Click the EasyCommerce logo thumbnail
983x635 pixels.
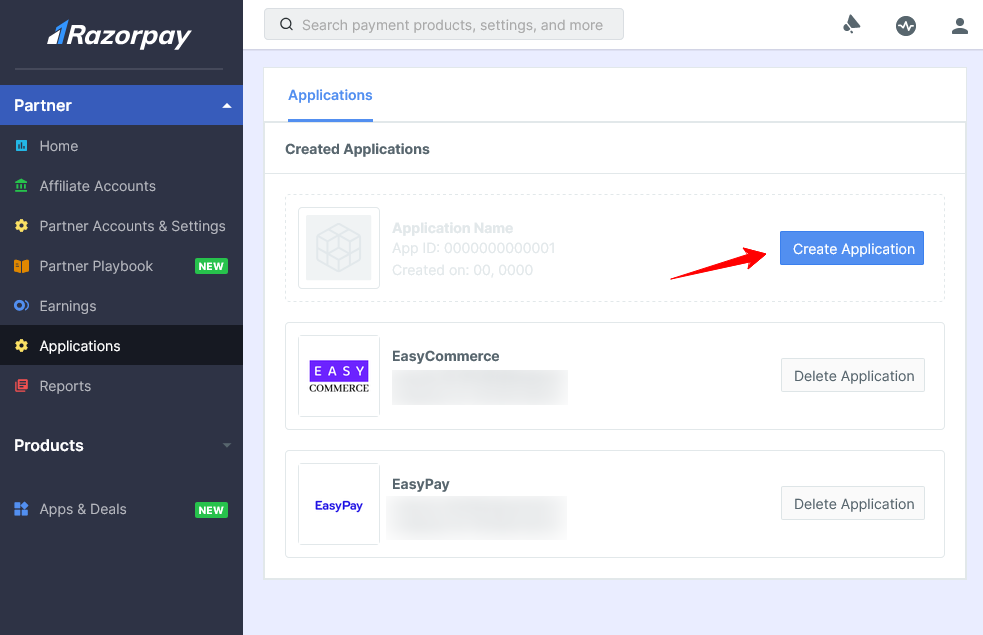339,376
